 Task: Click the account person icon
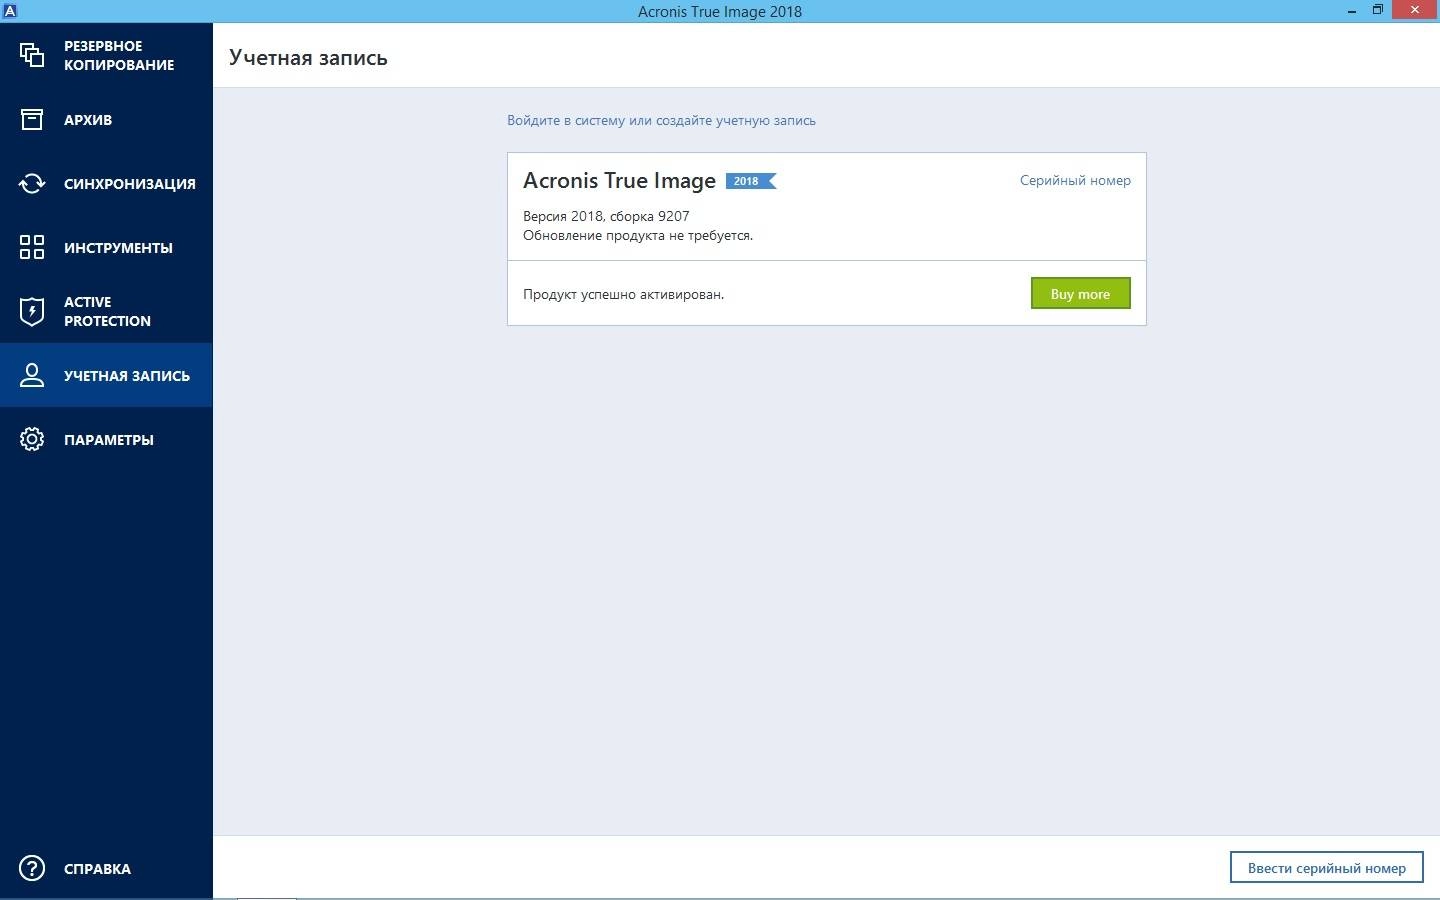[x=32, y=375]
